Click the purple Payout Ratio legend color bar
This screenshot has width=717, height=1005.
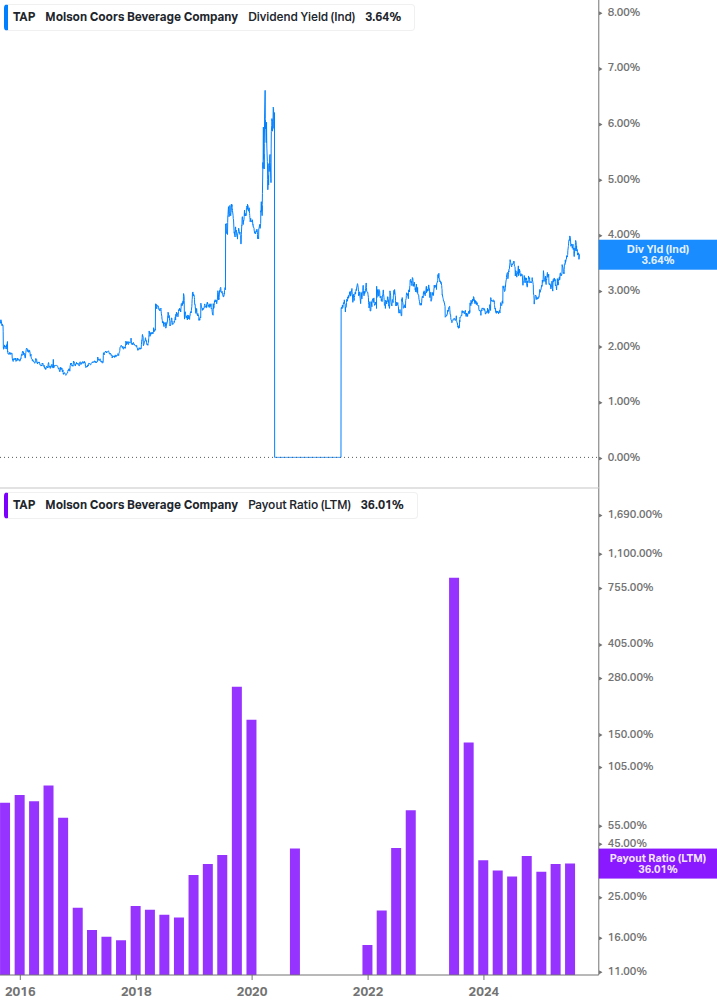[x=6, y=505]
